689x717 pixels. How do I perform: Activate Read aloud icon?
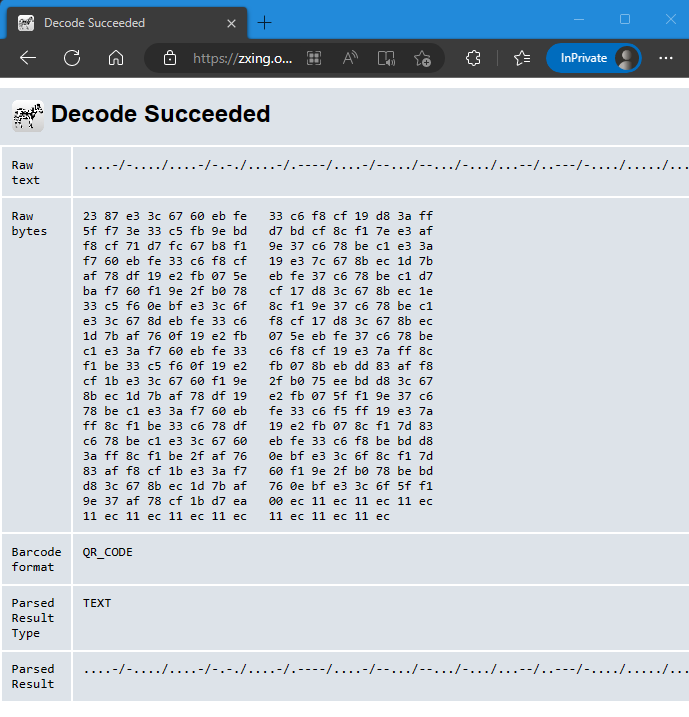tap(350, 58)
